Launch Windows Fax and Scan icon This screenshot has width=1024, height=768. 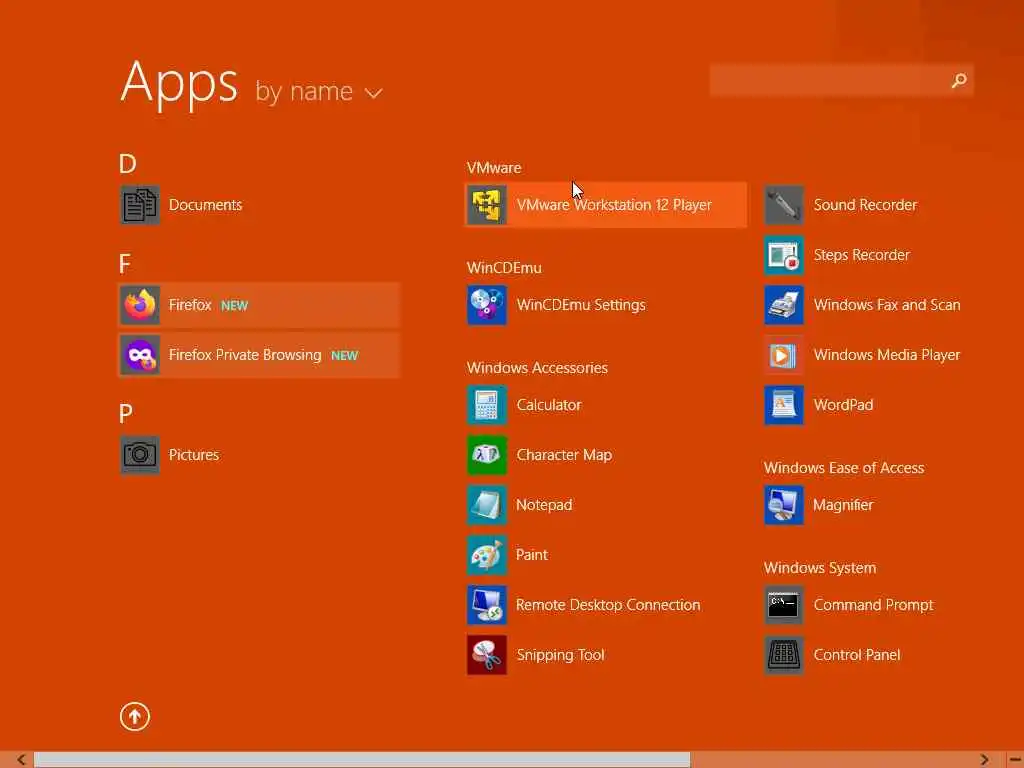pos(784,305)
